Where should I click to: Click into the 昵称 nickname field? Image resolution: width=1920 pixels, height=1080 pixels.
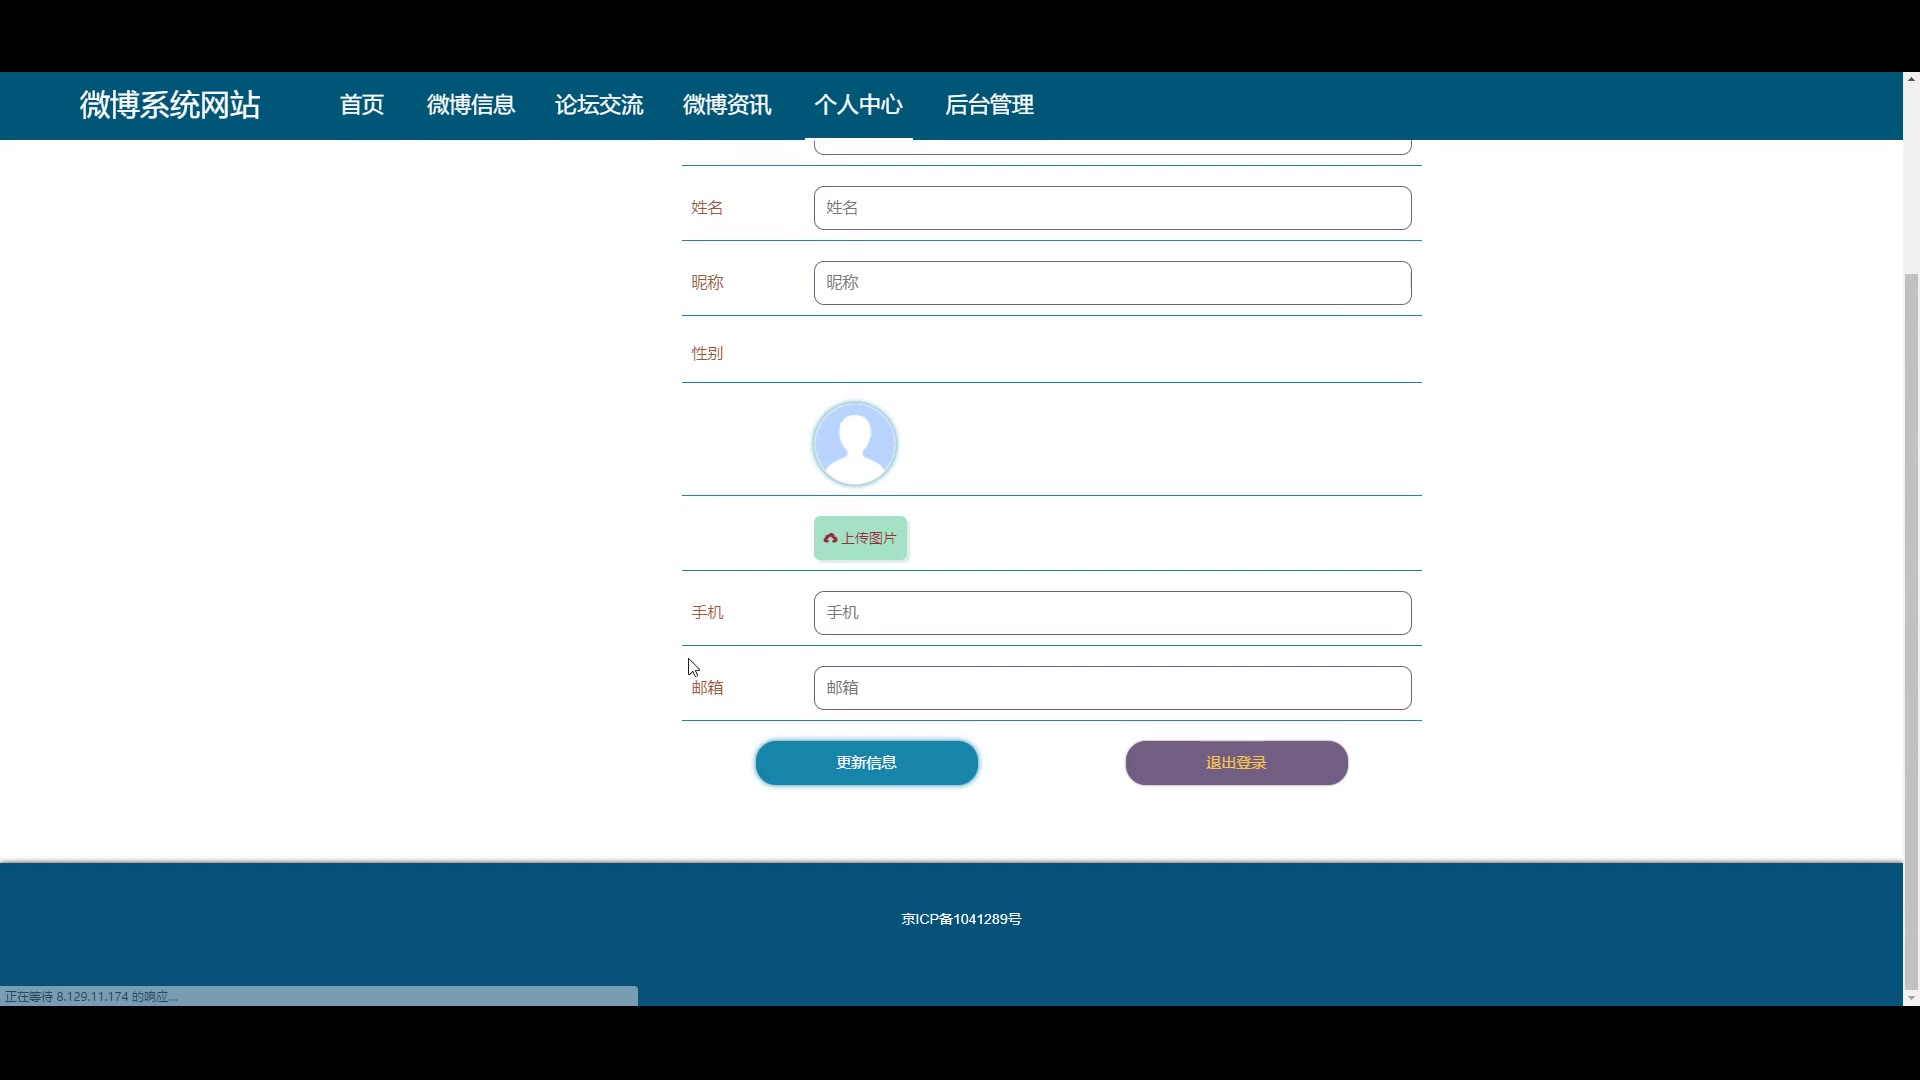pos(1112,283)
